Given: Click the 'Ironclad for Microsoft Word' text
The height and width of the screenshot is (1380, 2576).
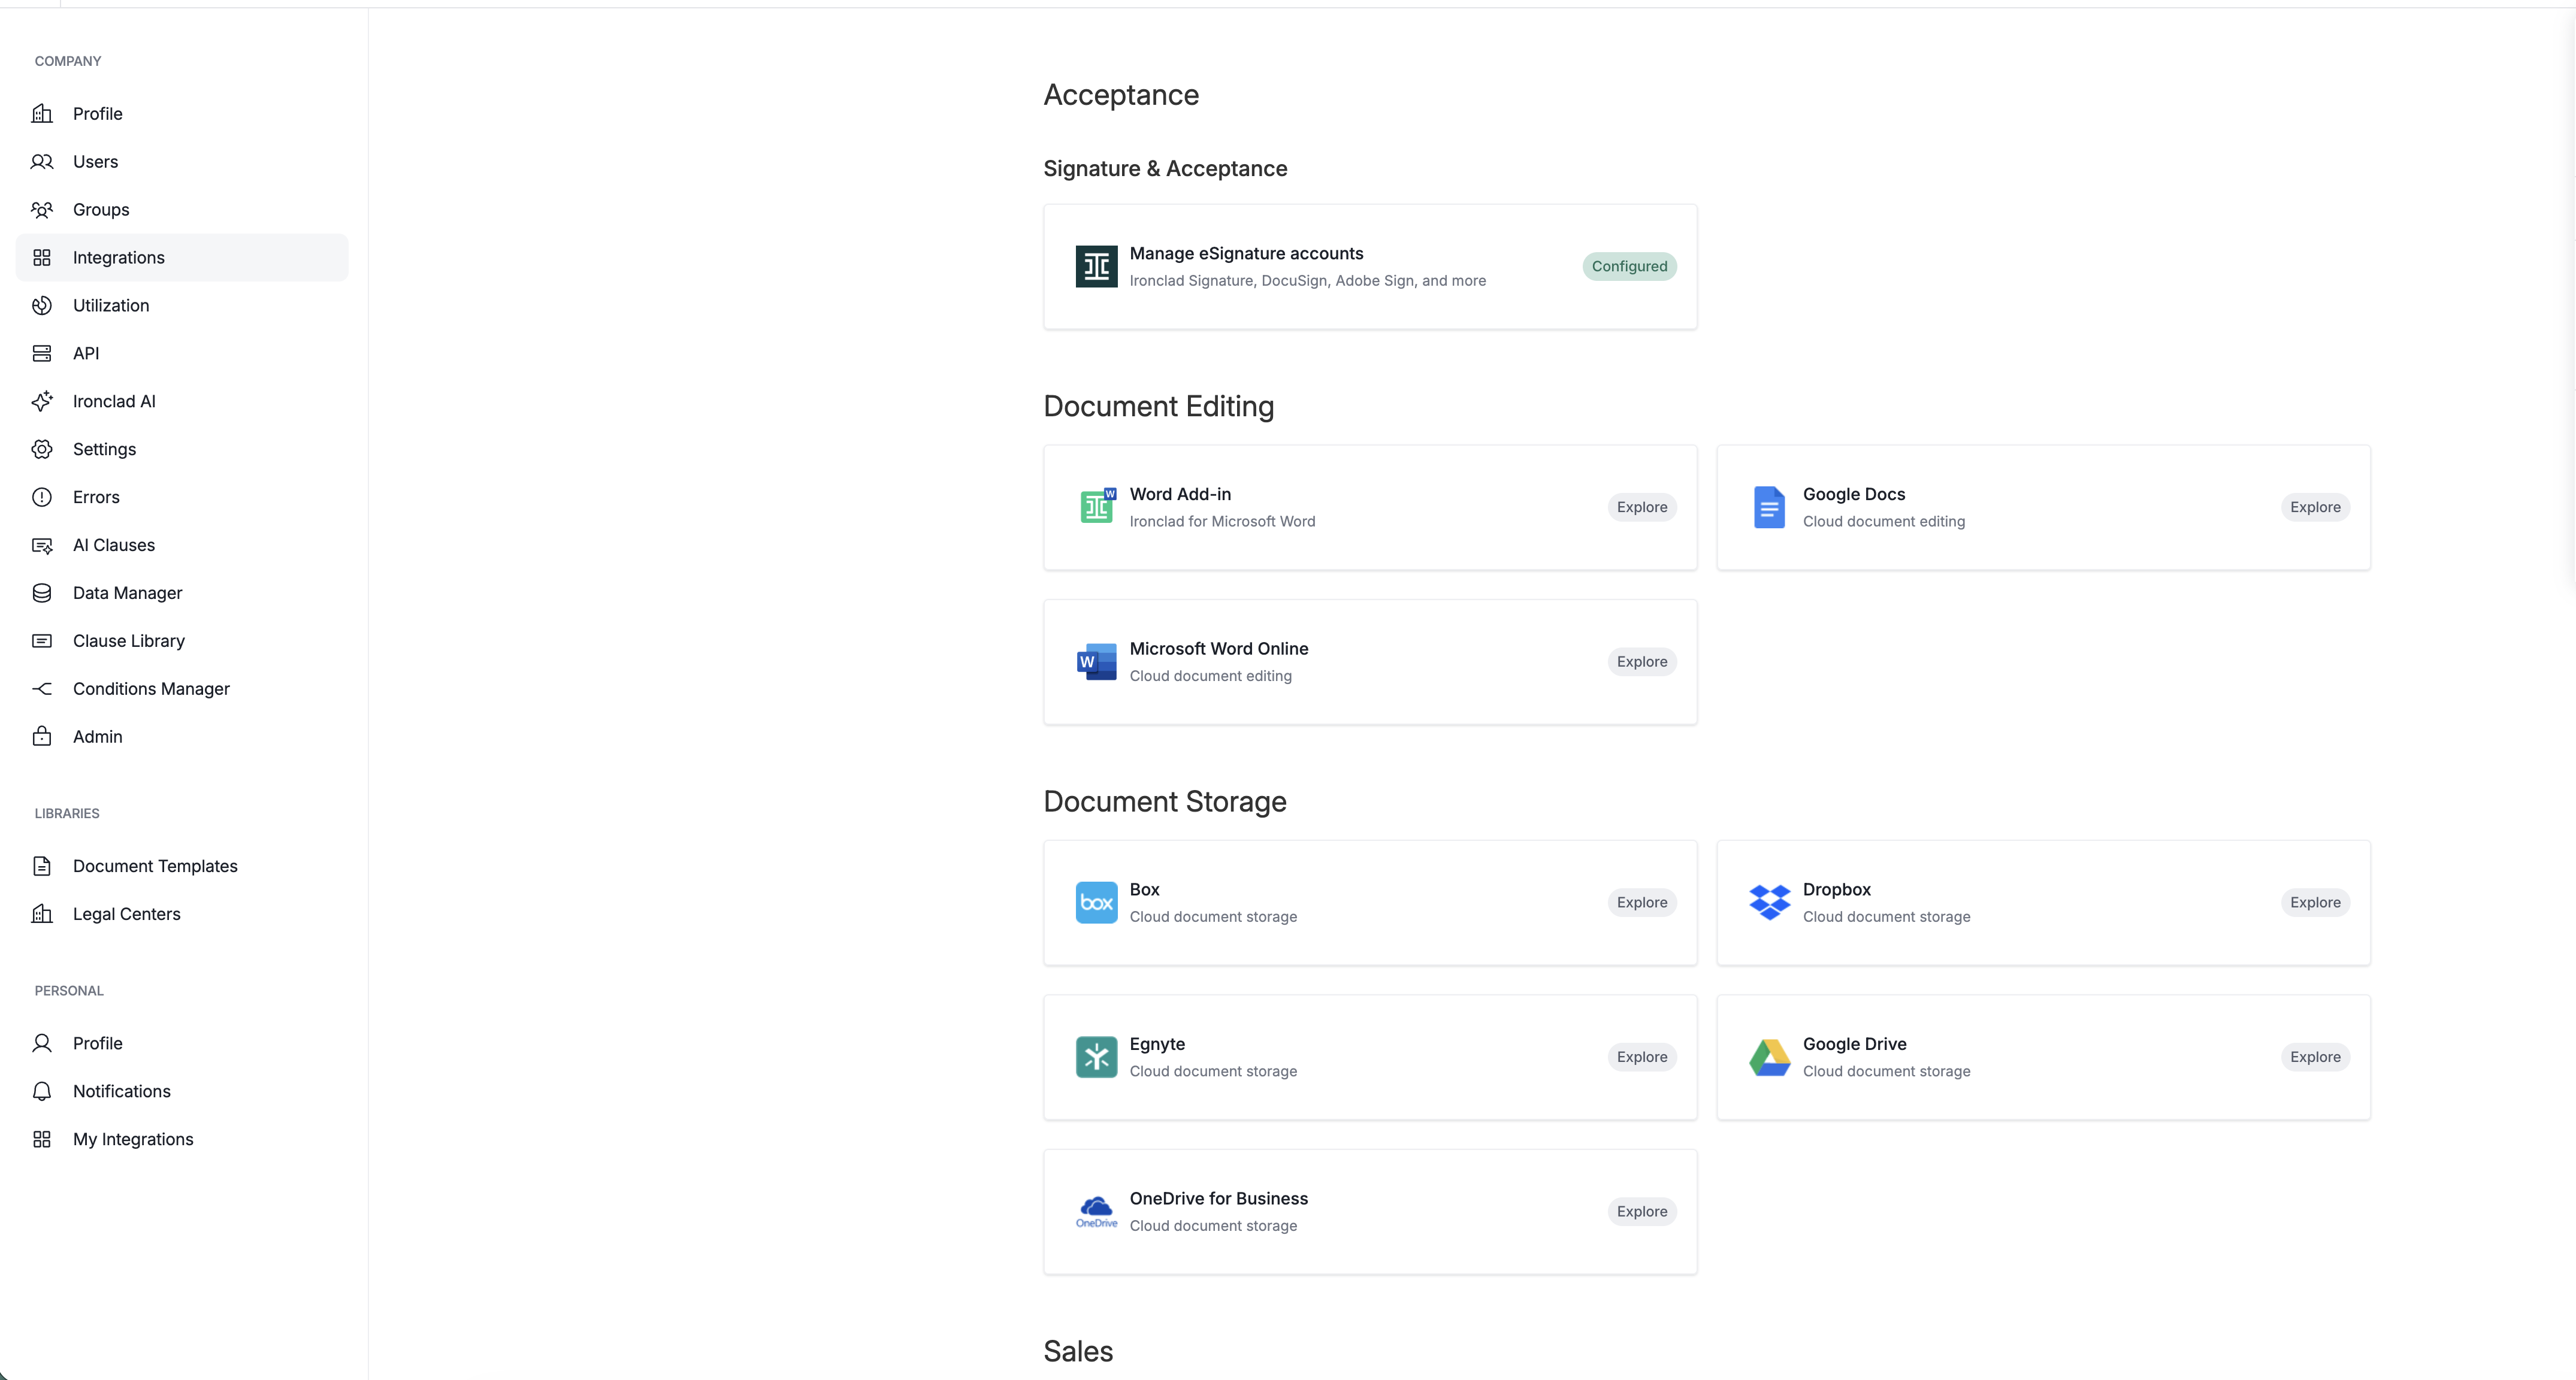Looking at the screenshot, I should (1222, 522).
